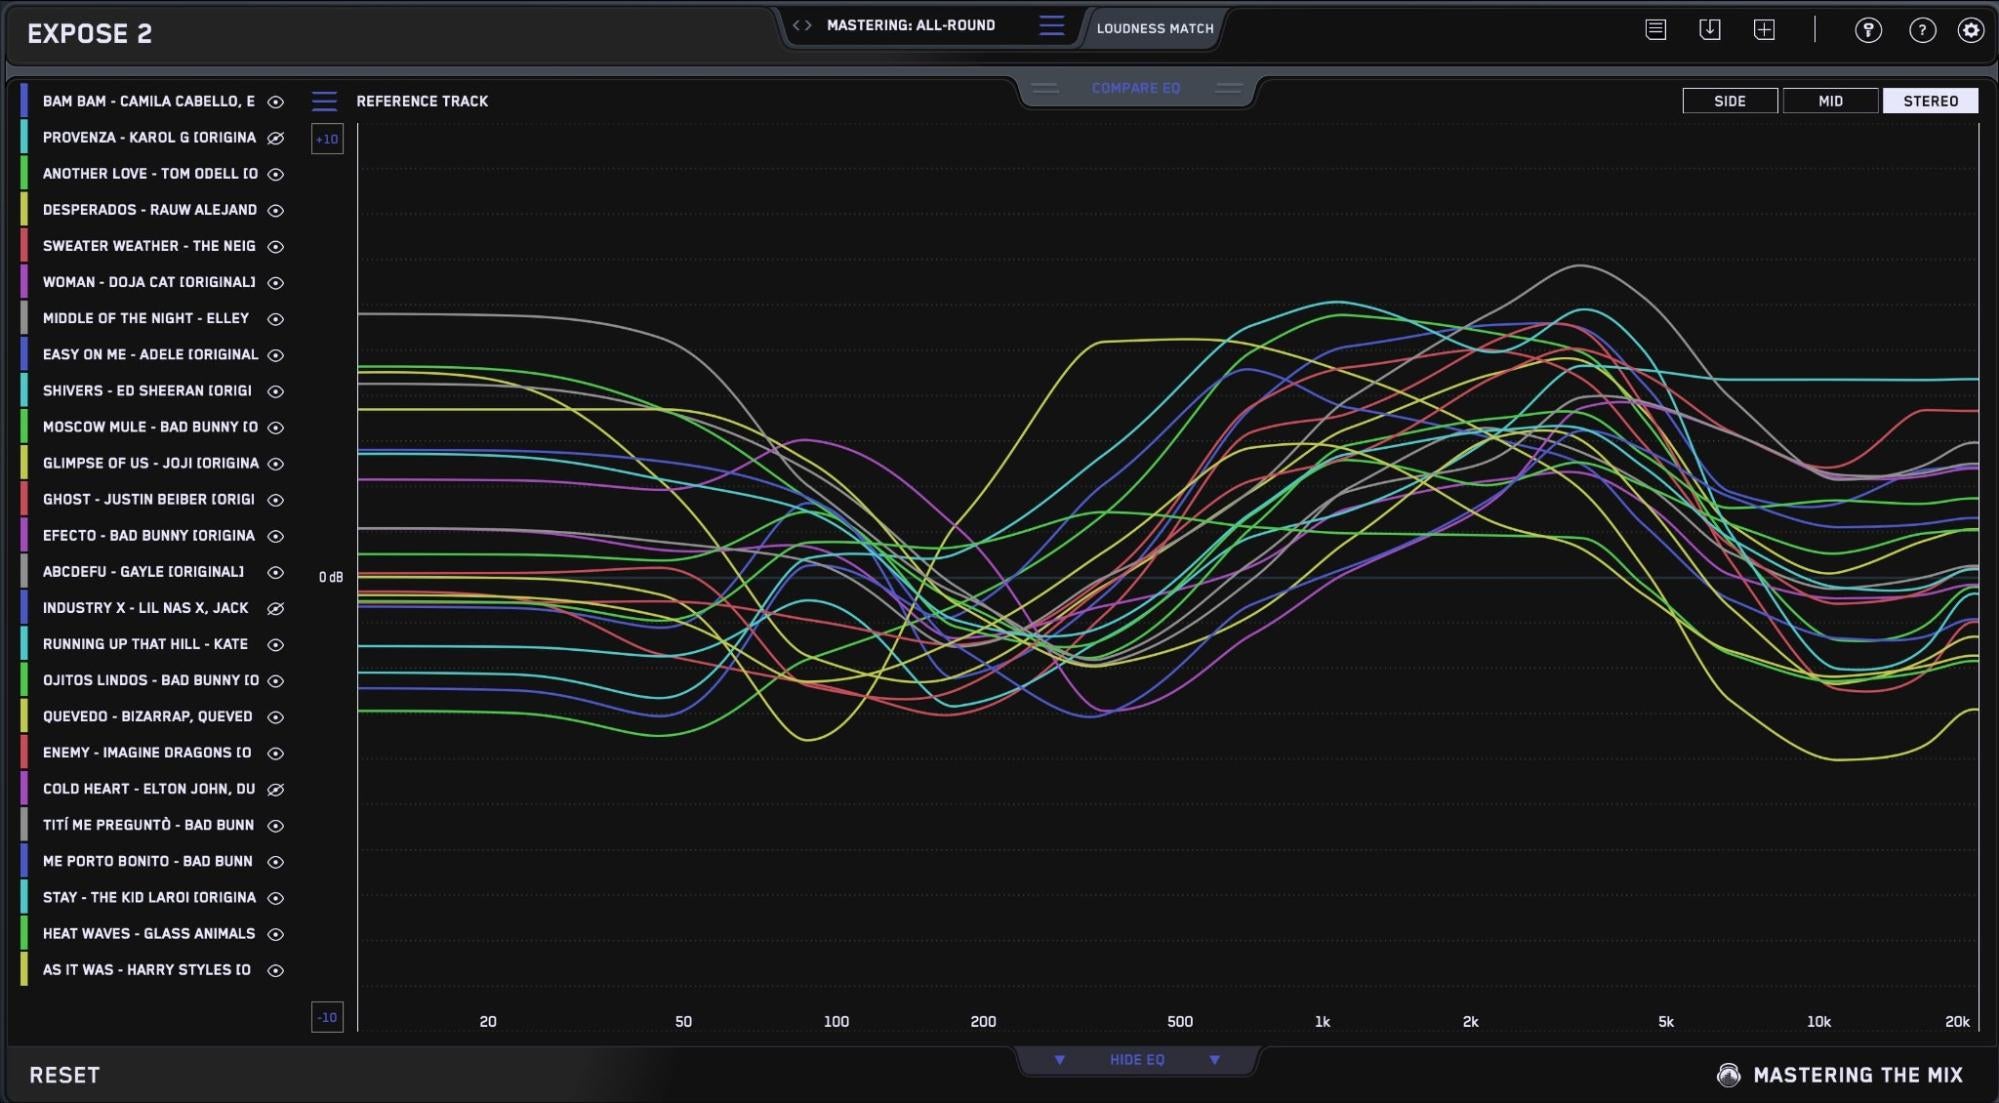Click the download/import icon in header

tap(1710, 30)
